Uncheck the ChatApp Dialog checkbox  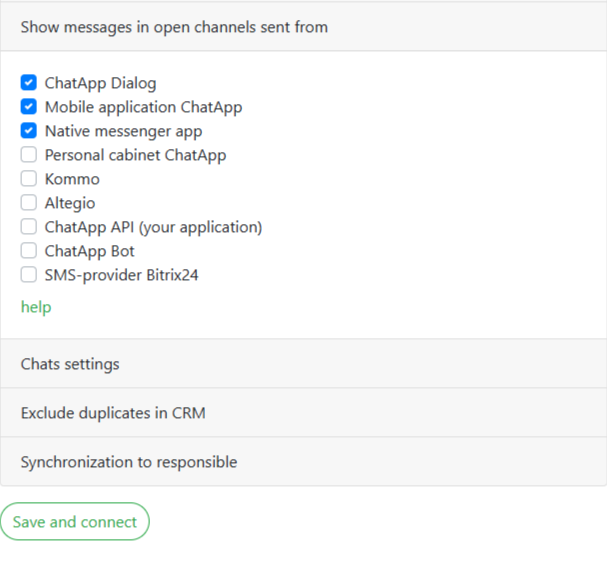click(x=29, y=83)
